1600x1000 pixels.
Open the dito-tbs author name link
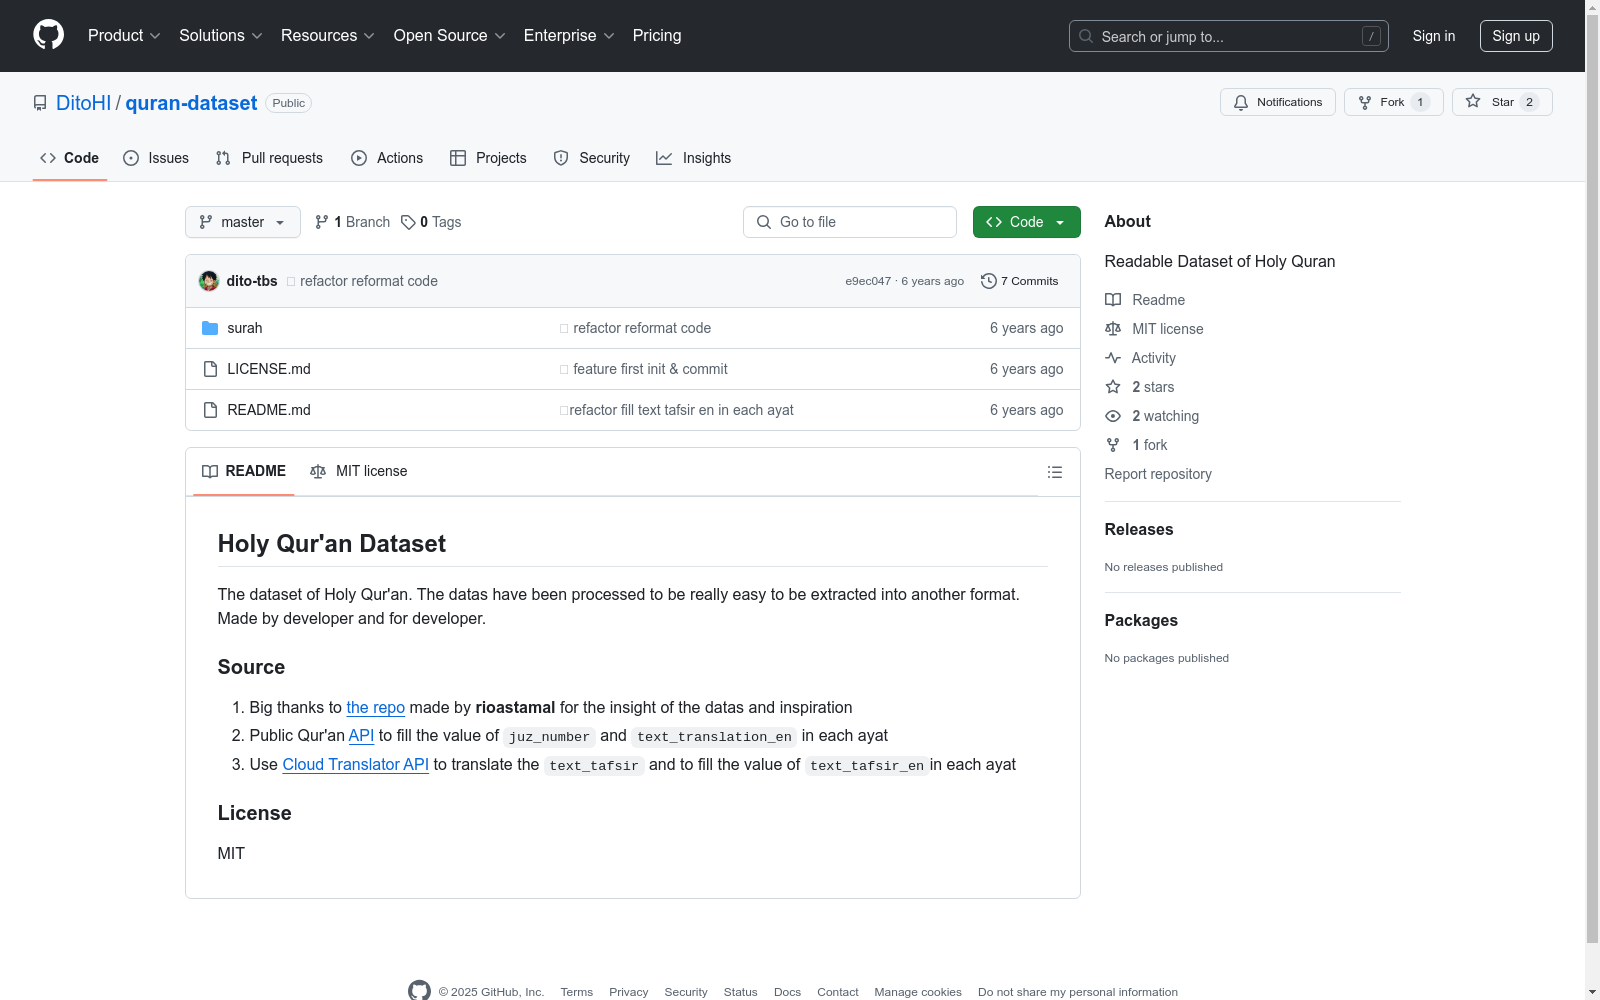pyautogui.click(x=252, y=281)
